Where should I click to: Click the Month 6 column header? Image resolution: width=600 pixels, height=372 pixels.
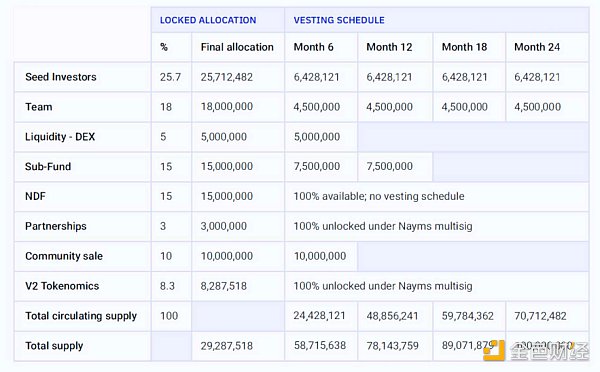click(x=313, y=47)
